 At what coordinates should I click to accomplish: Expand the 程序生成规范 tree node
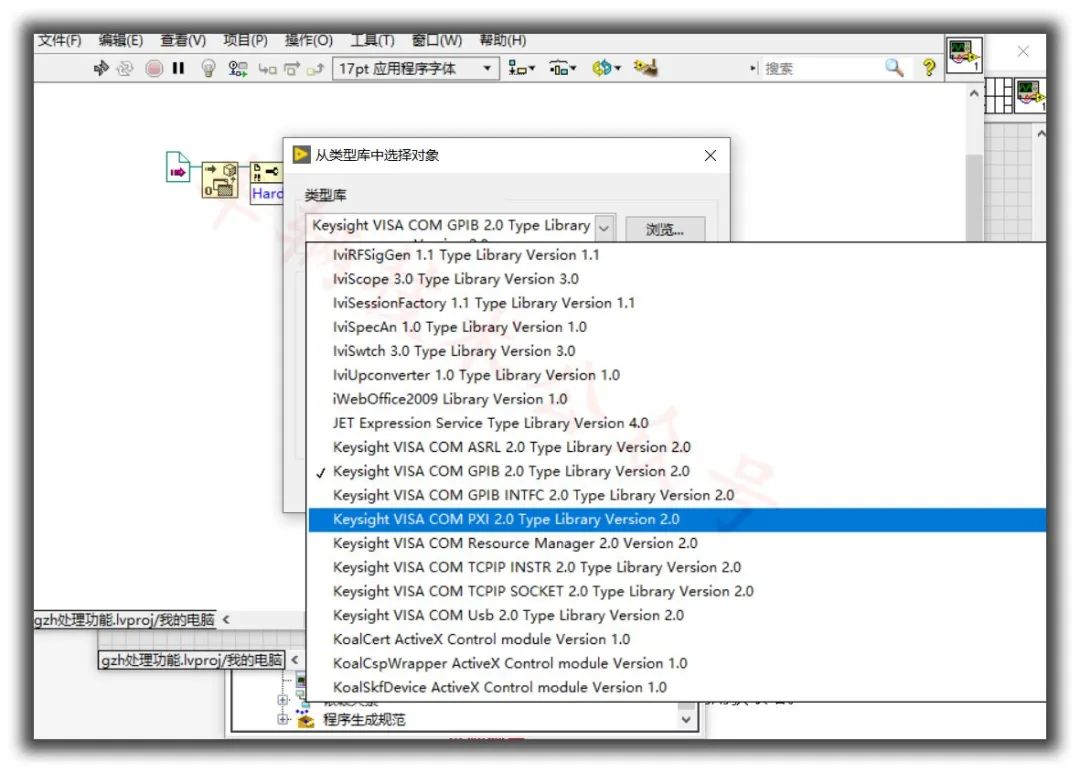[x=282, y=719]
